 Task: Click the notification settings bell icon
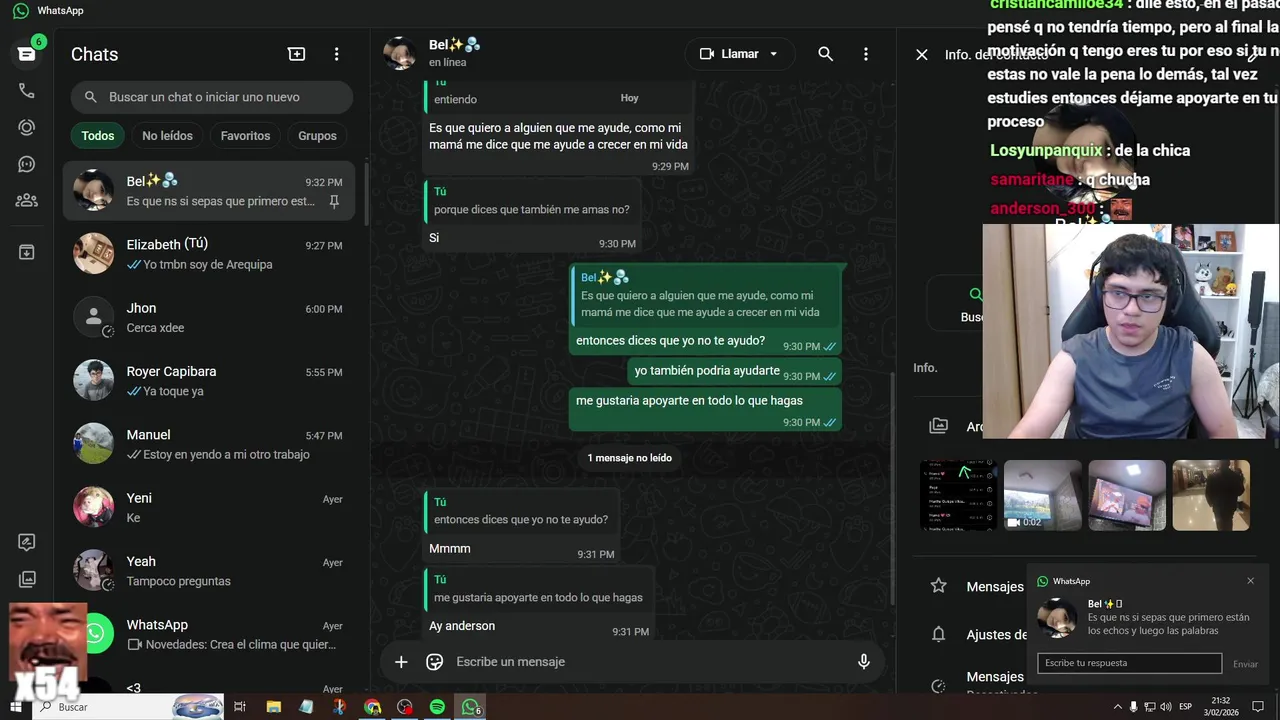coord(938,634)
